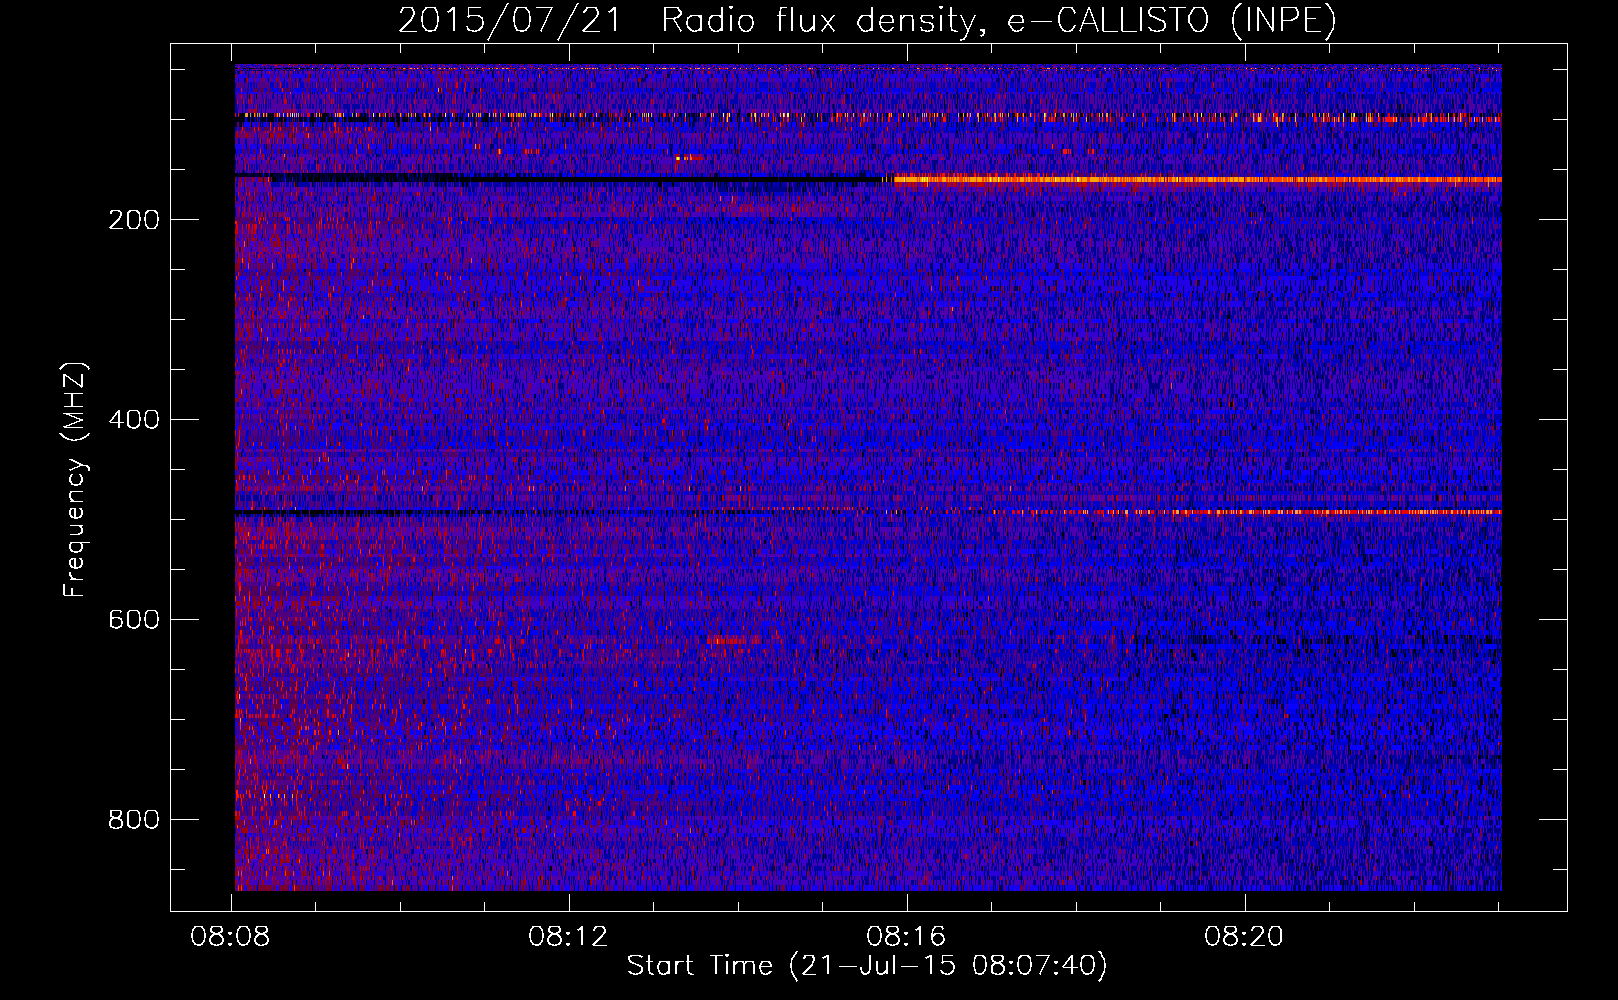Click the 08:16 time tick label
Screen dimensions: 1618x1000
coord(906,937)
